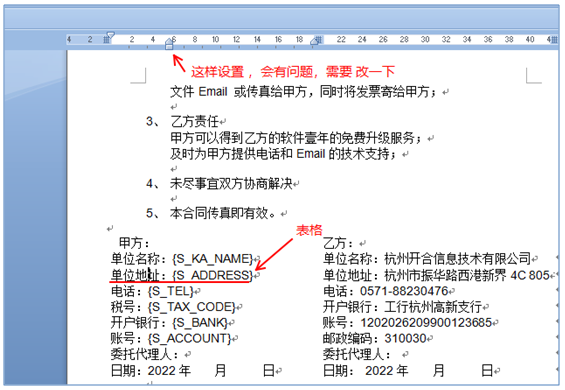
Task: Click the {S_ADDRESS} placeholder text
Action: [213, 275]
